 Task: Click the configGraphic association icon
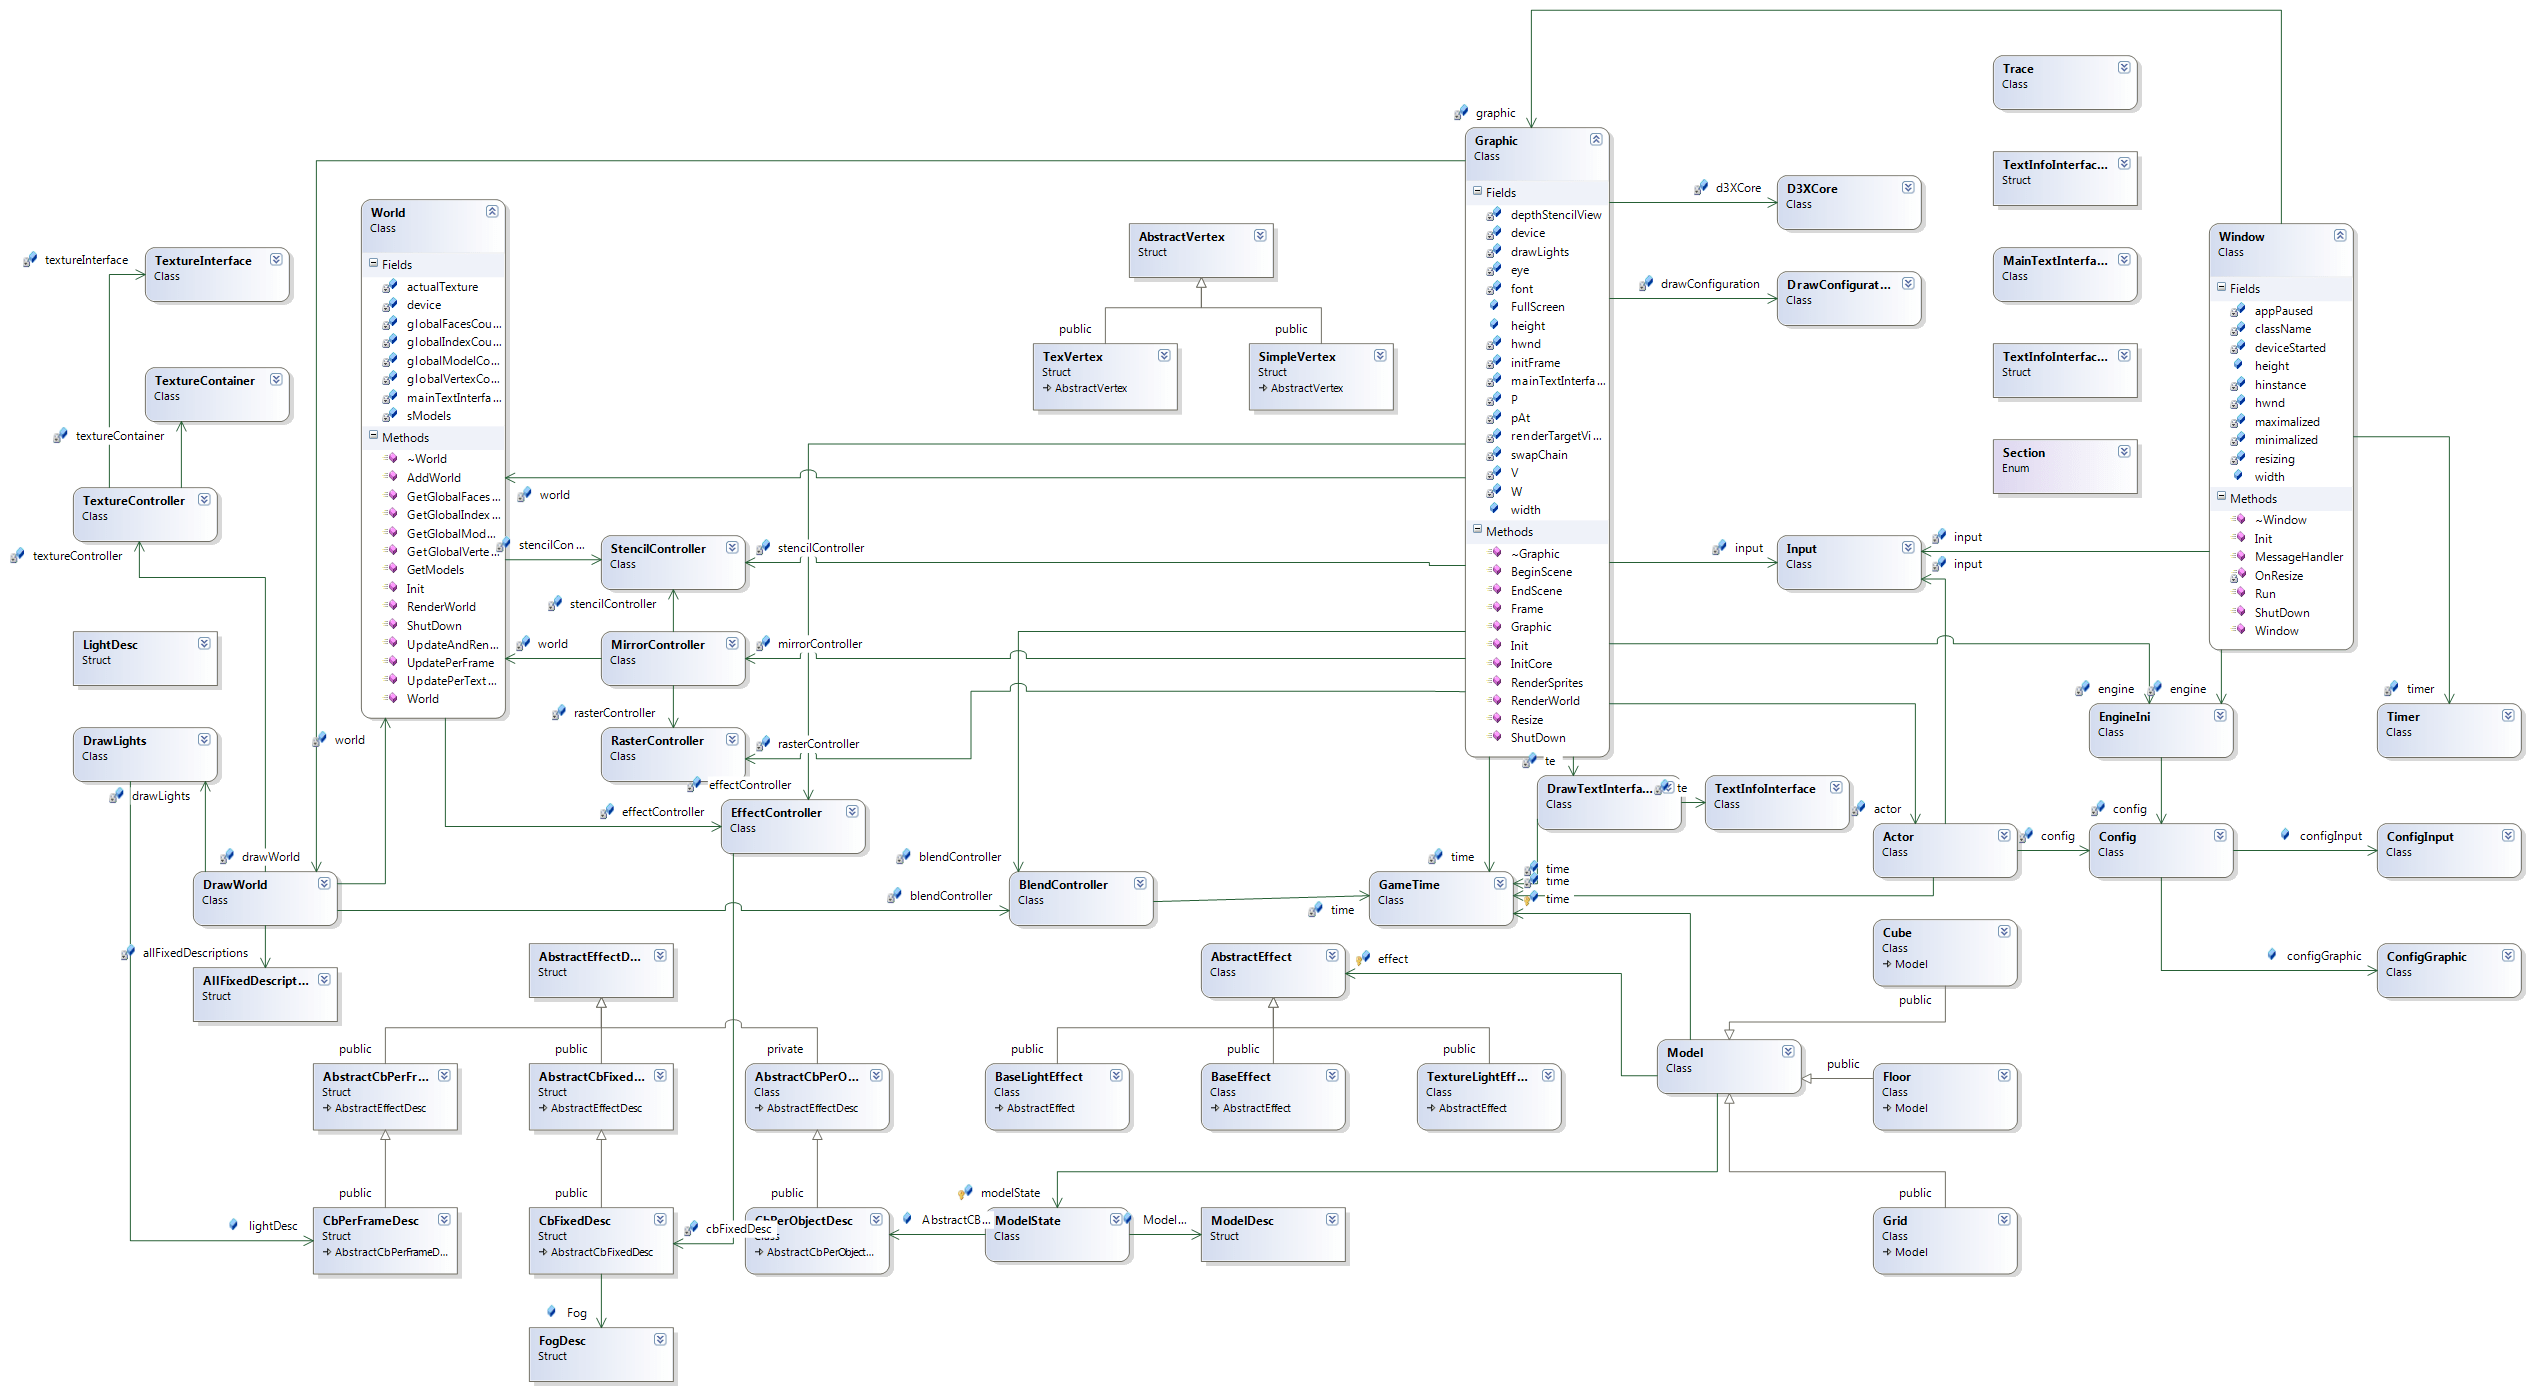pos(2271,955)
